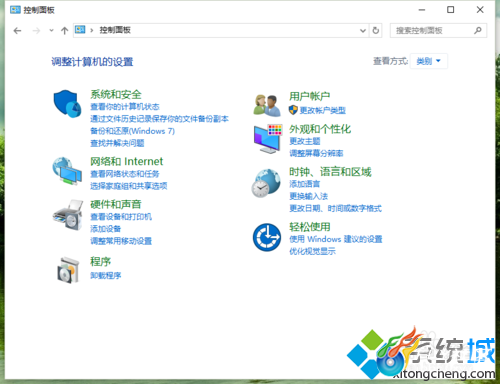
Task: Expand the recent locations dropdown arrow
Action: click(x=51, y=30)
